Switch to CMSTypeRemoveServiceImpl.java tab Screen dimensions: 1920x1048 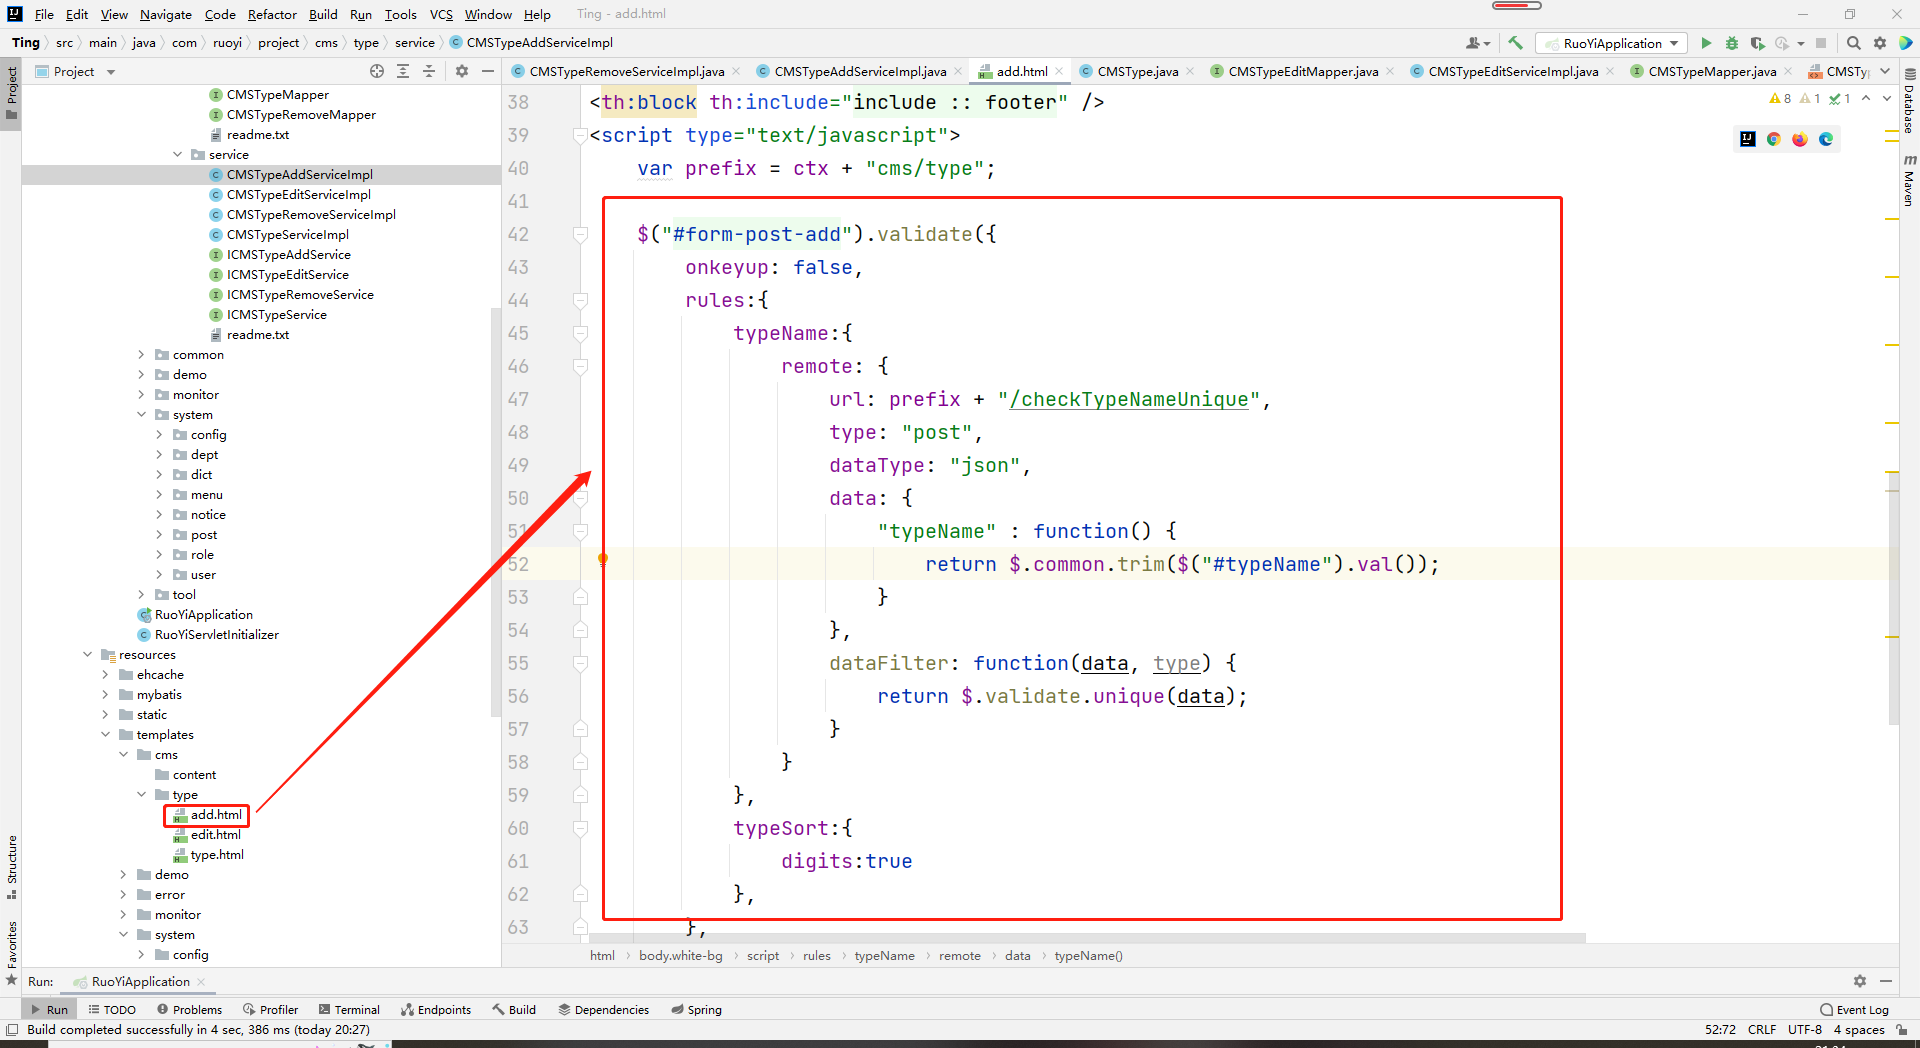(626, 71)
